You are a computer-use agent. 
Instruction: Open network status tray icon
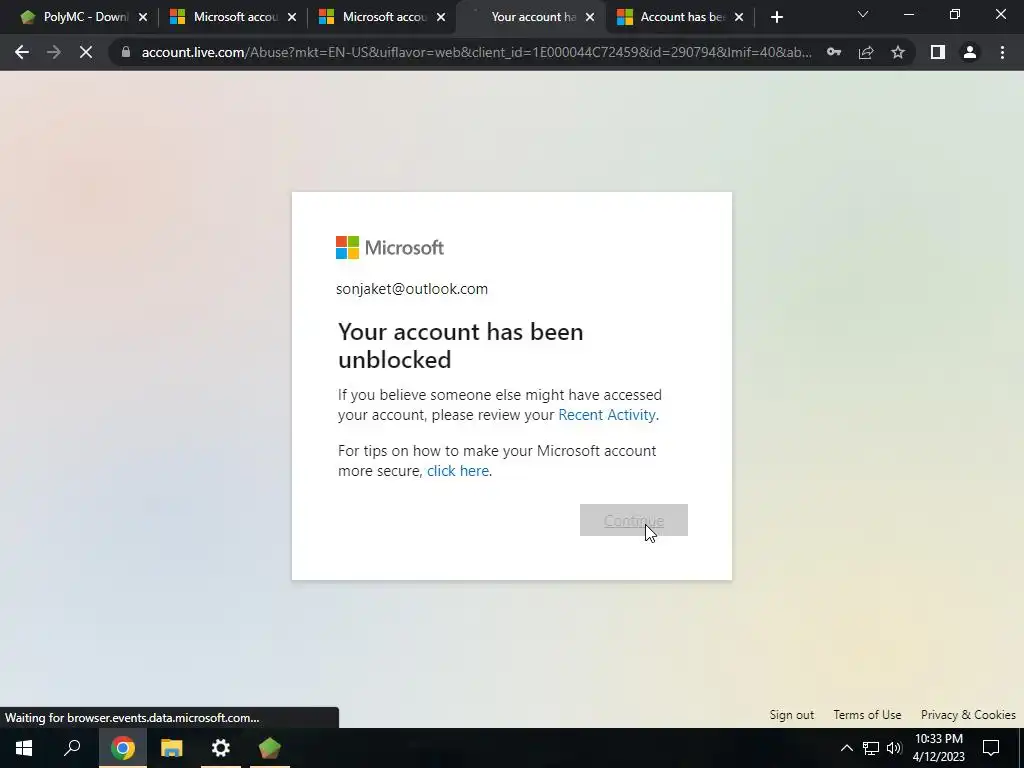(x=871, y=748)
